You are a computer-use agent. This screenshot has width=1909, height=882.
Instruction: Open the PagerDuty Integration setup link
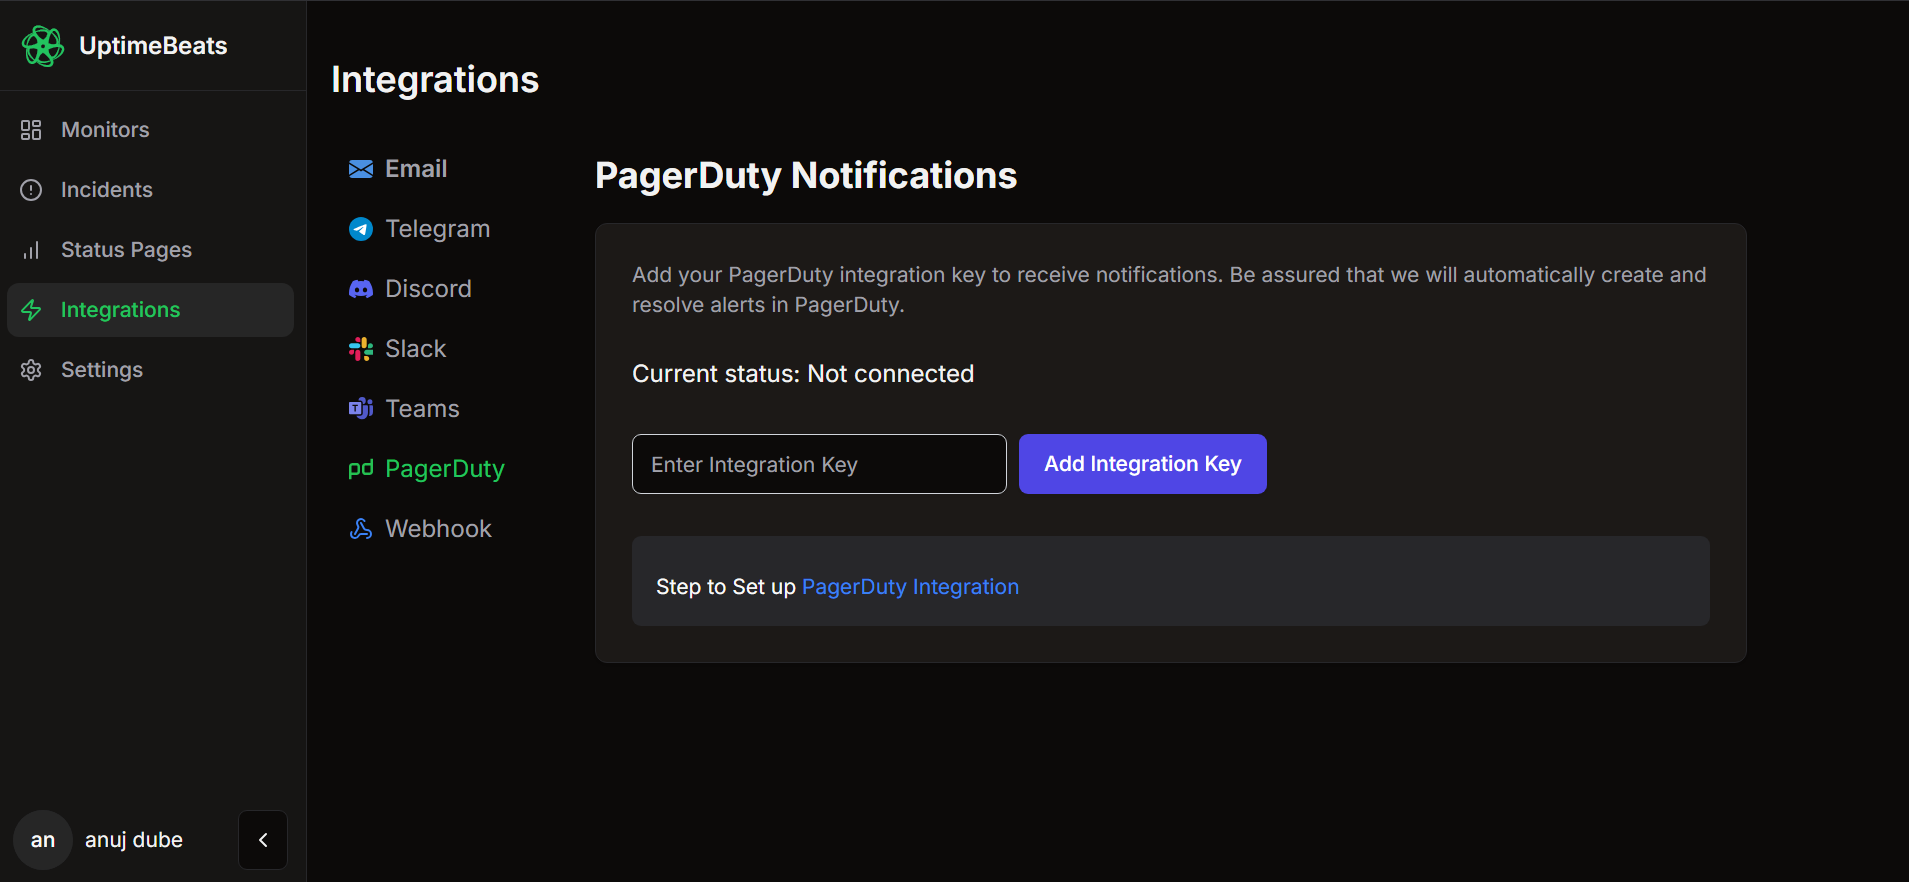point(910,587)
